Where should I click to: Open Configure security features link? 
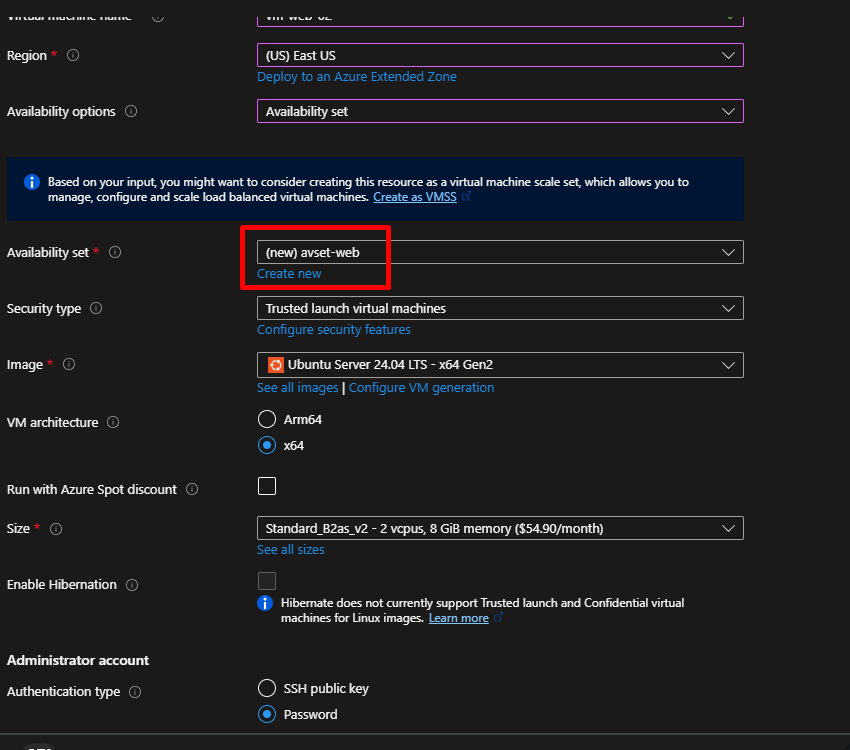coord(333,330)
